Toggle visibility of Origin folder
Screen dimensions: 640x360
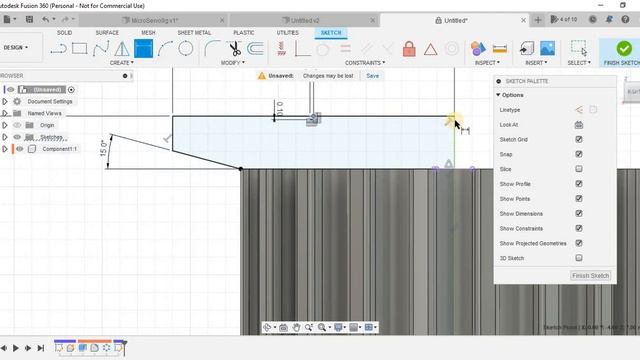17,125
